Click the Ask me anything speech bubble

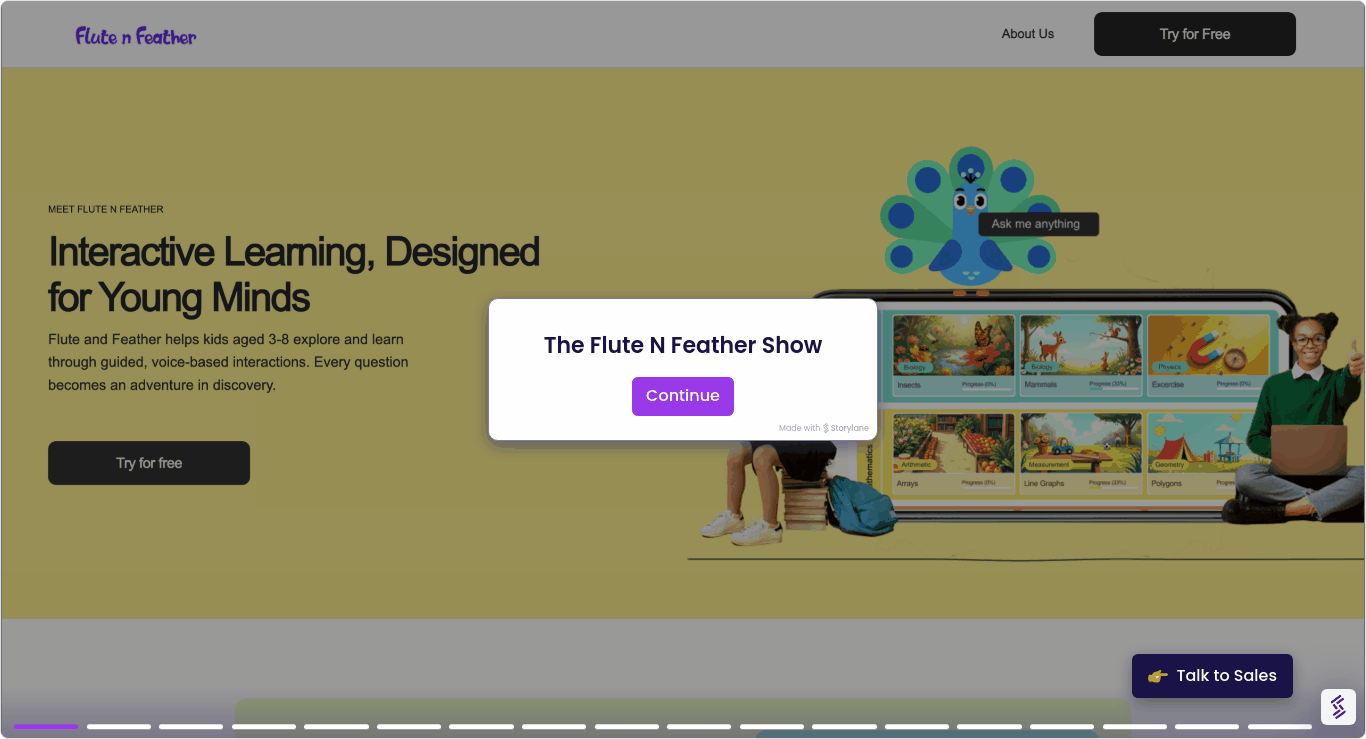coord(1038,223)
